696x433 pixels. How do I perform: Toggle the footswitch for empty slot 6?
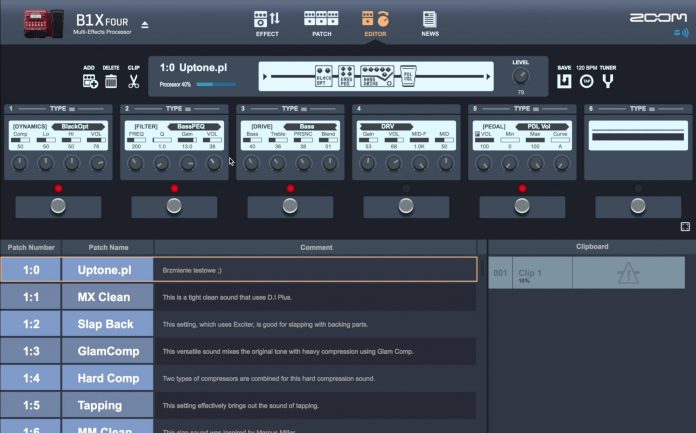point(638,206)
